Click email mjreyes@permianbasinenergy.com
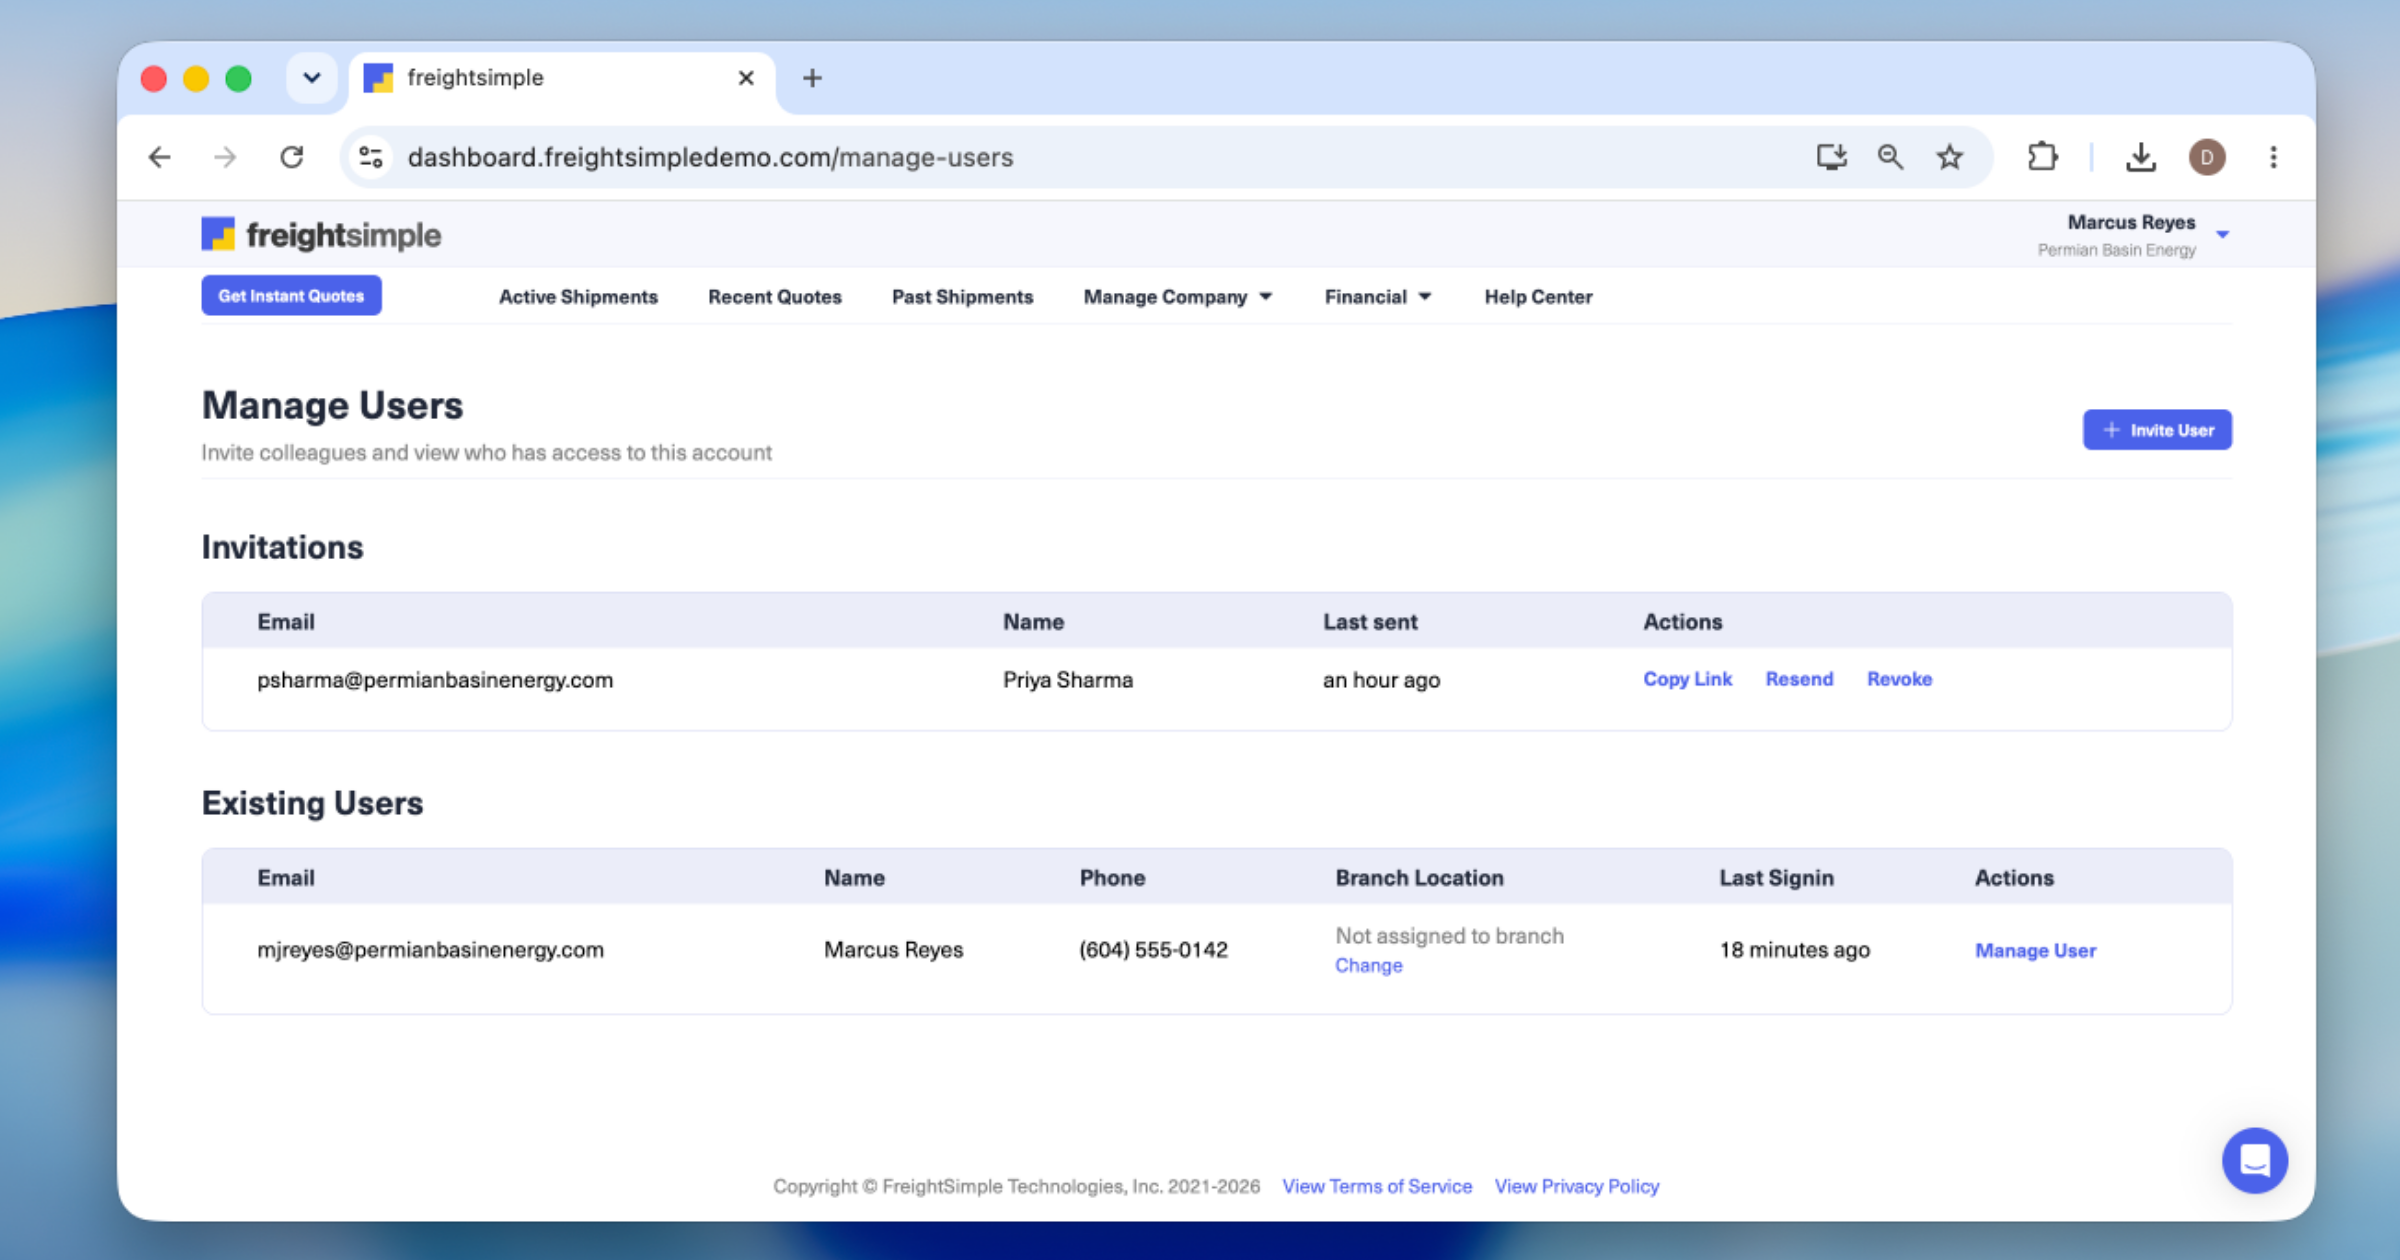This screenshot has width=2400, height=1260. pyautogui.click(x=430, y=950)
